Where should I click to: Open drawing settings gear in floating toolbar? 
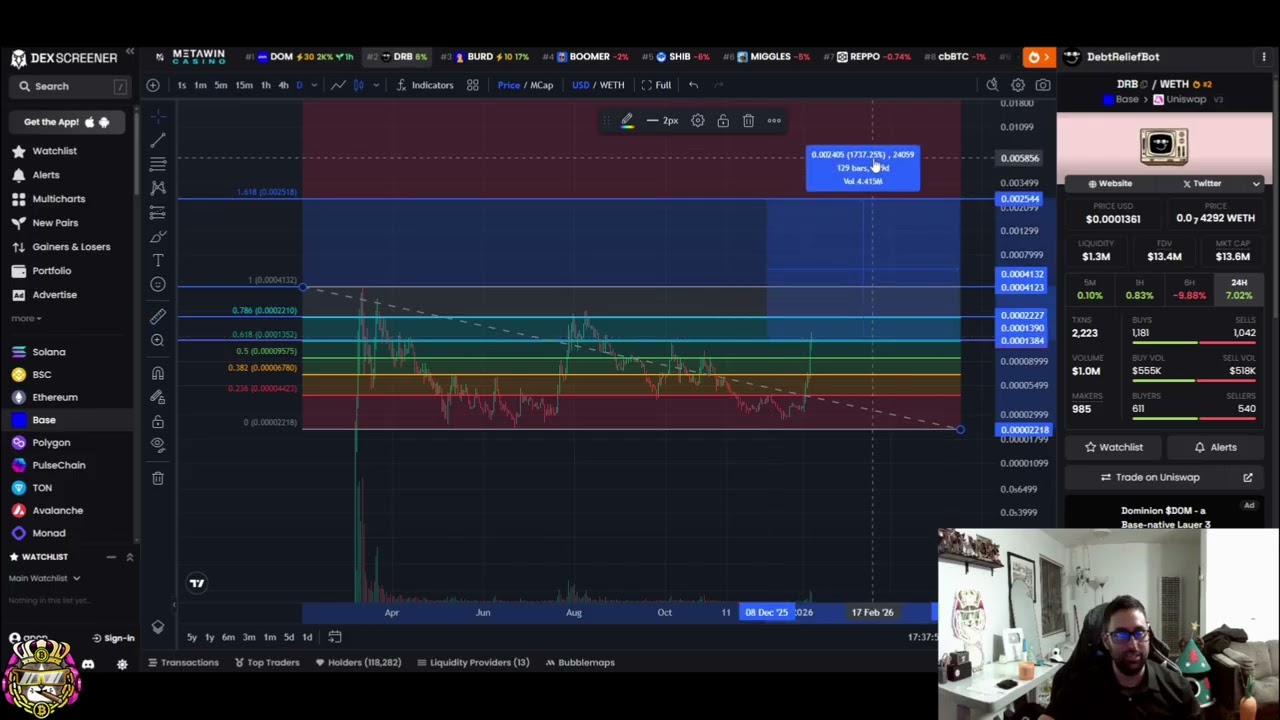(x=697, y=121)
